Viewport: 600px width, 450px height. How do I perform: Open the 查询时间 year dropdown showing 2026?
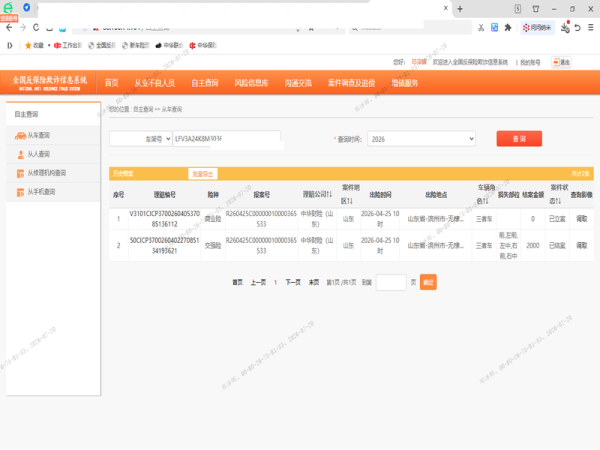pyautogui.click(x=421, y=139)
